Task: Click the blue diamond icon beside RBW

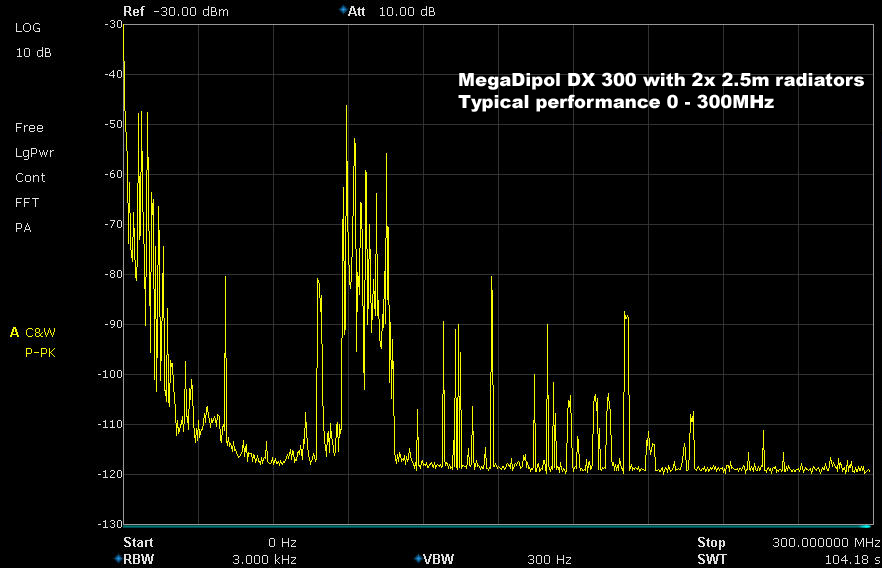Action: coord(118,558)
